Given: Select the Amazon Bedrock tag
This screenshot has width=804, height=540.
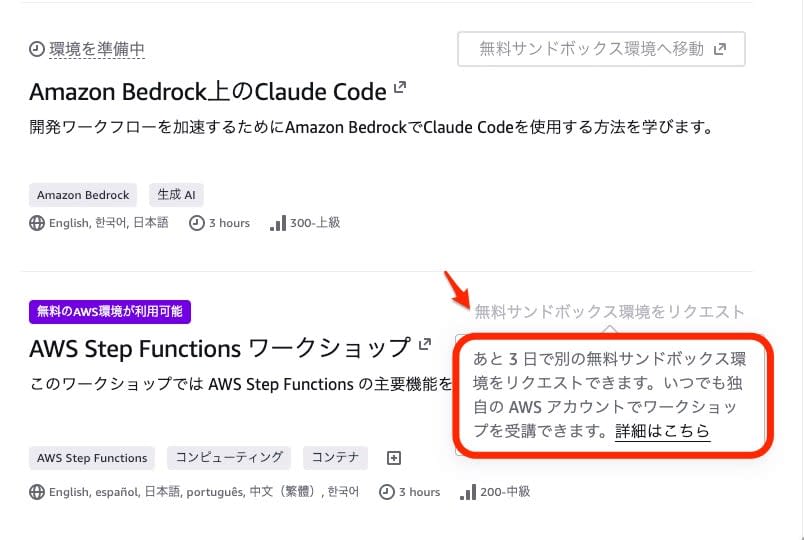Looking at the screenshot, I should click(x=83, y=195).
